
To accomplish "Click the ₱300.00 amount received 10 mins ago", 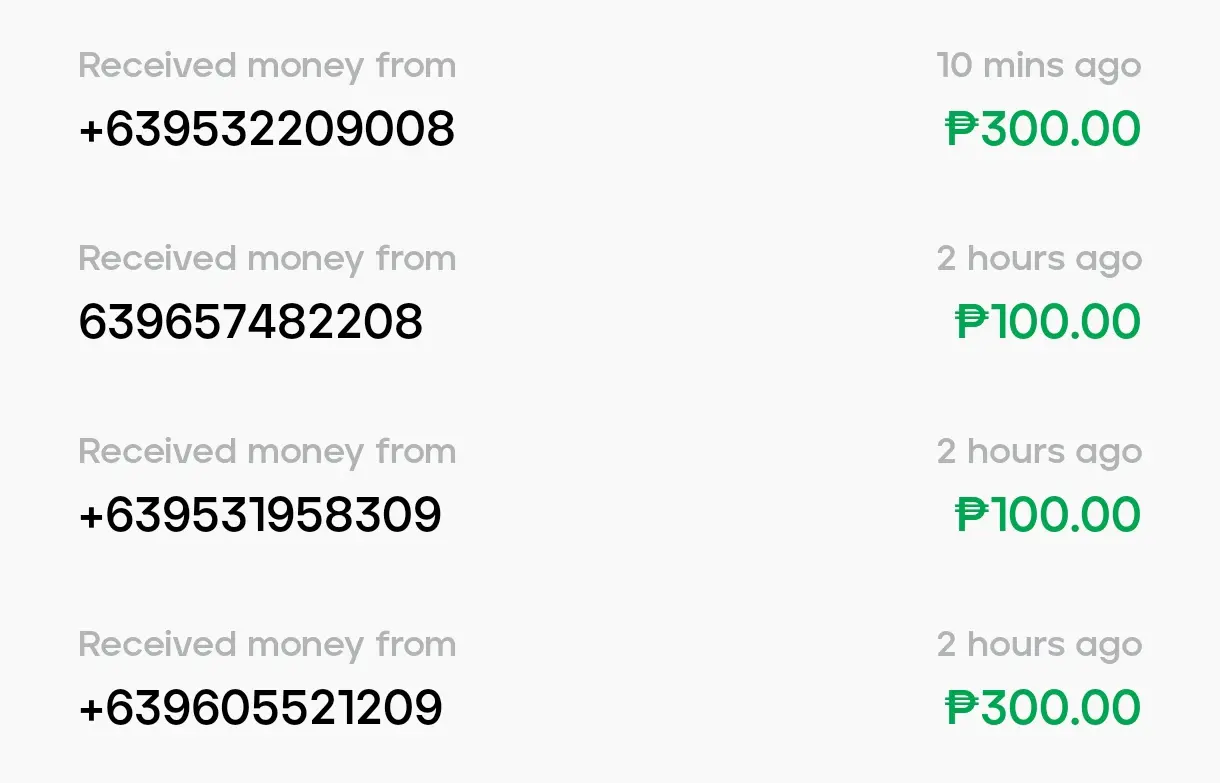I will [1043, 129].
